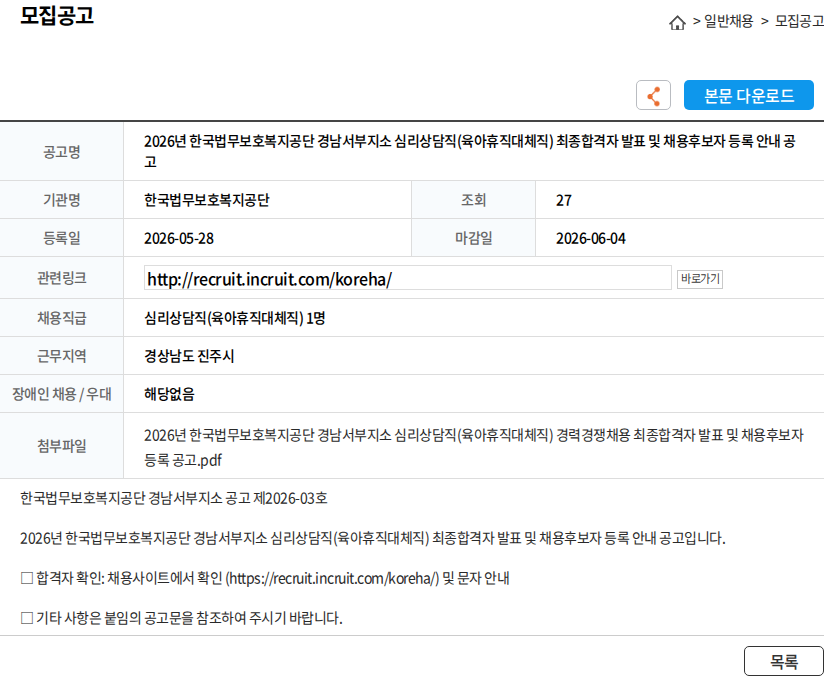Select the recruit.incruit.com/koreha URL field
This screenshot has width=824, height=677.
click(x=408, y=278)
